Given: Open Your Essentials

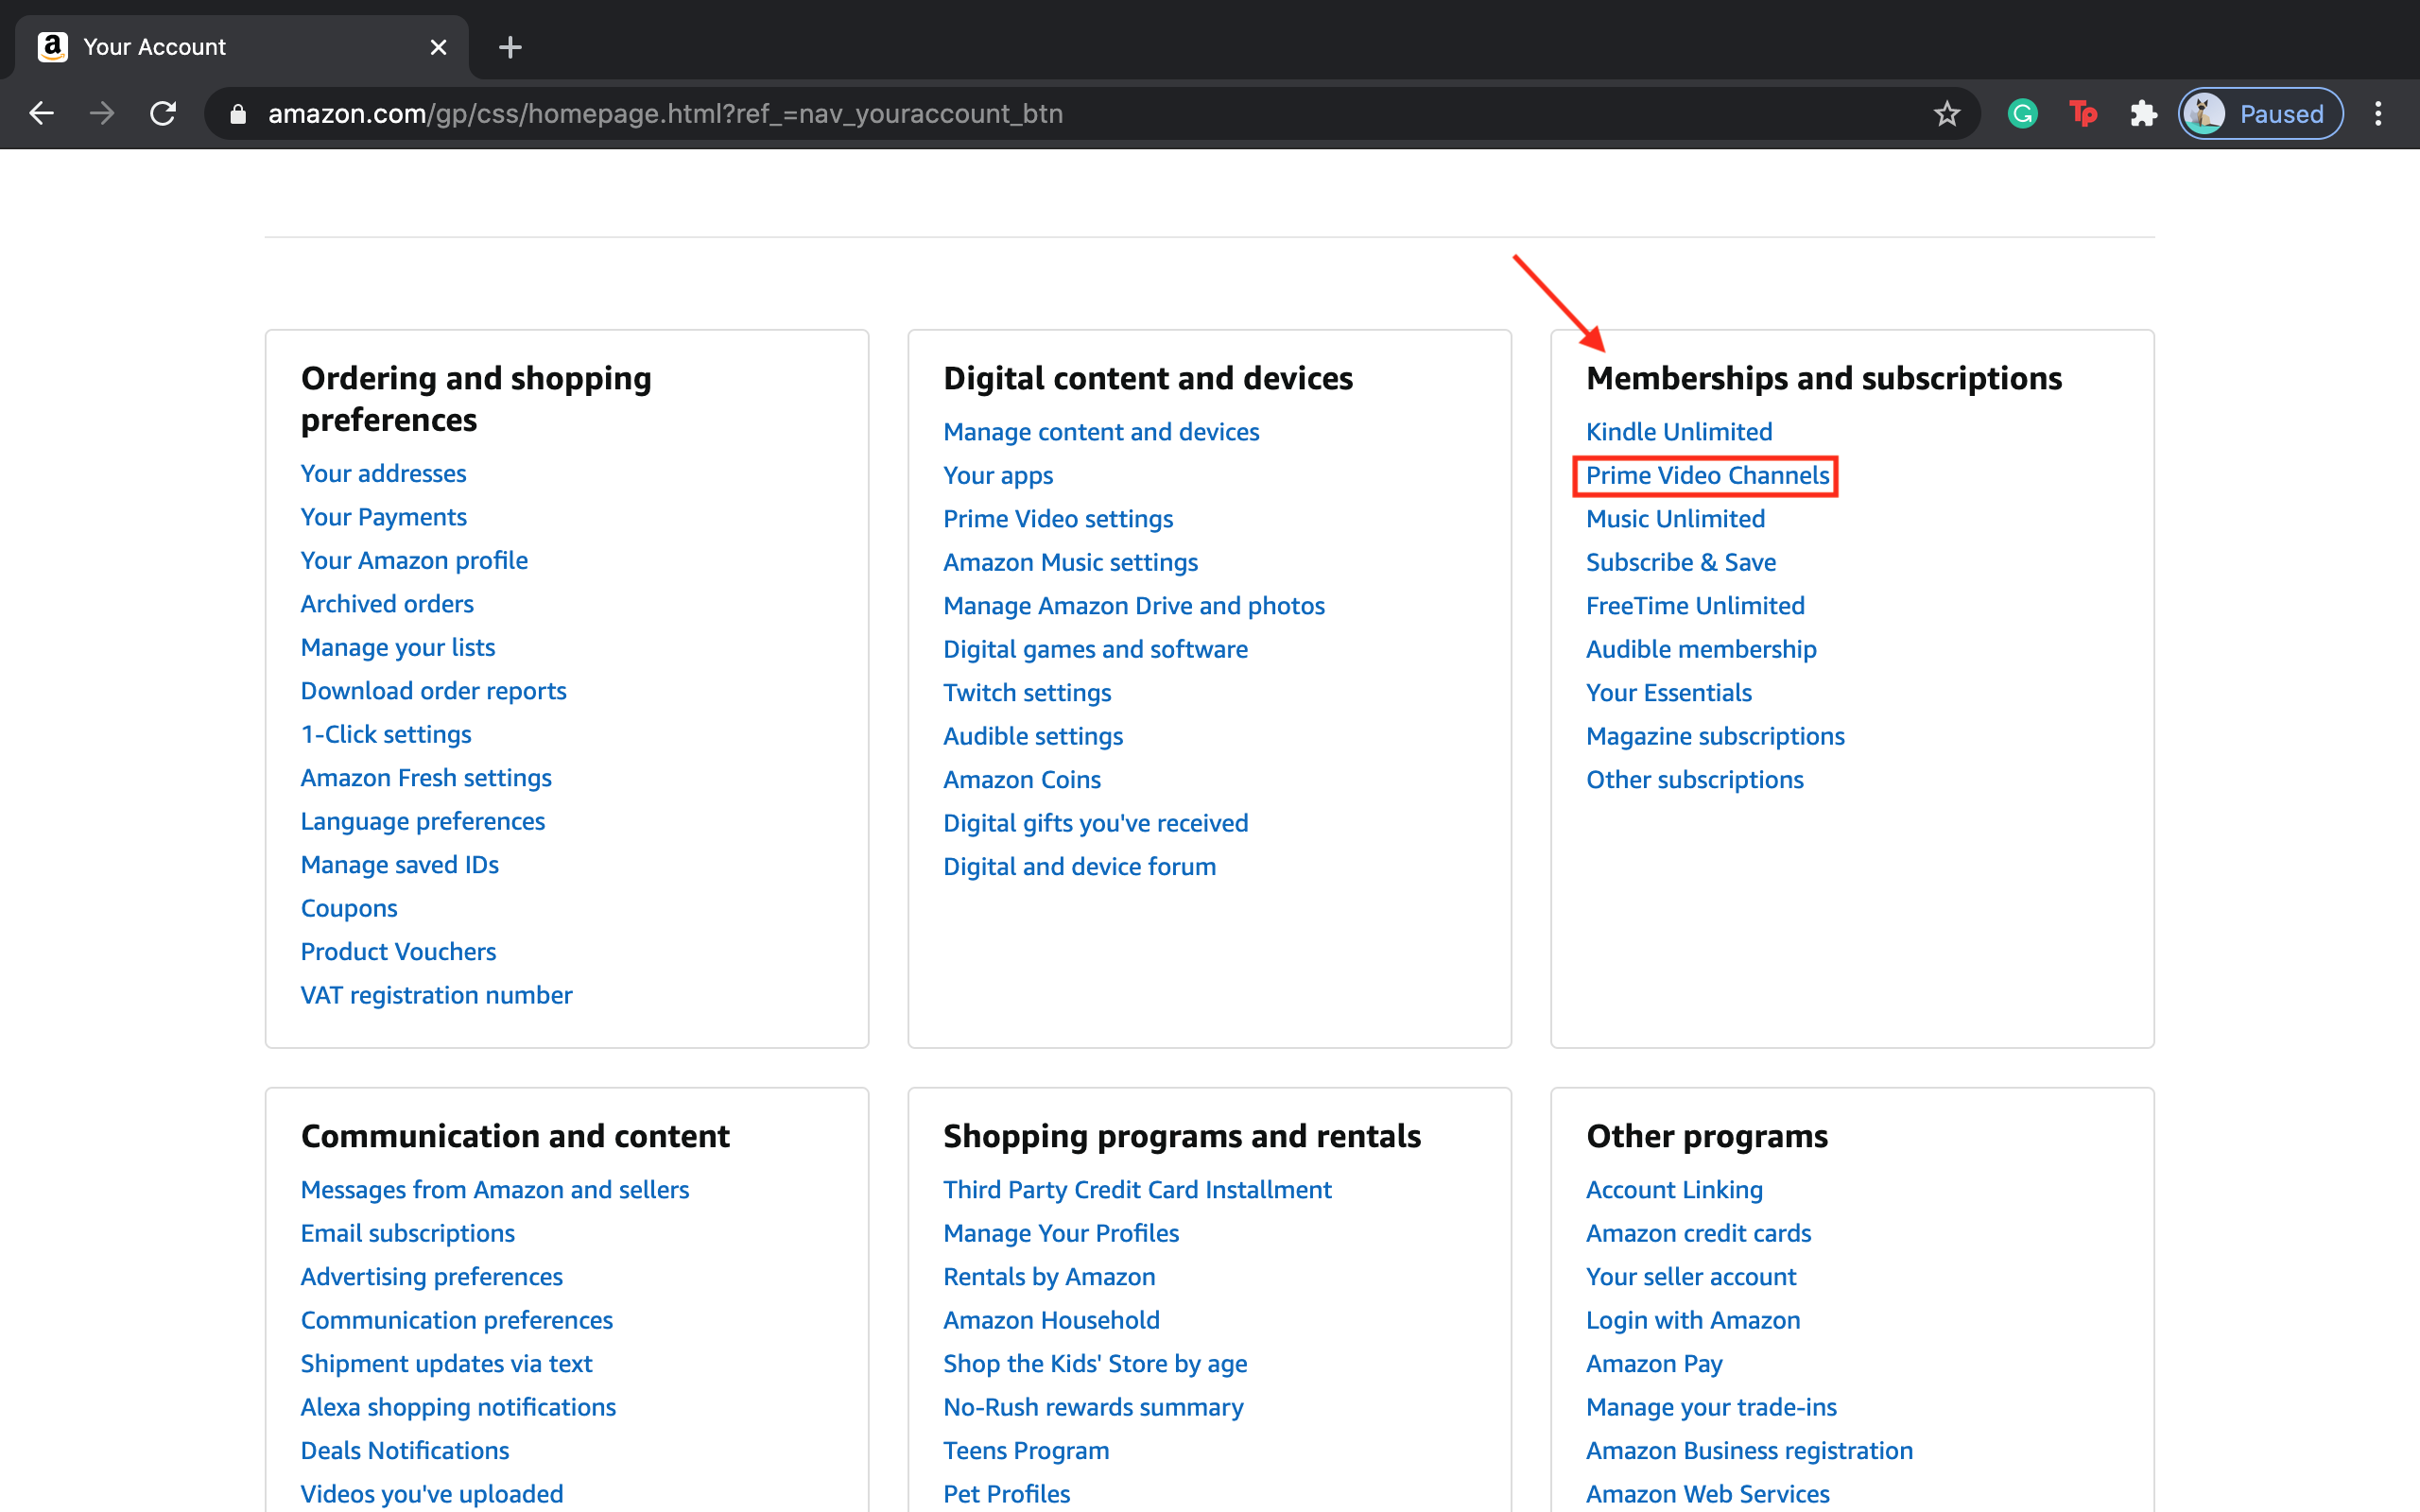Looking at the screenshot, I should pos(1669,693).
